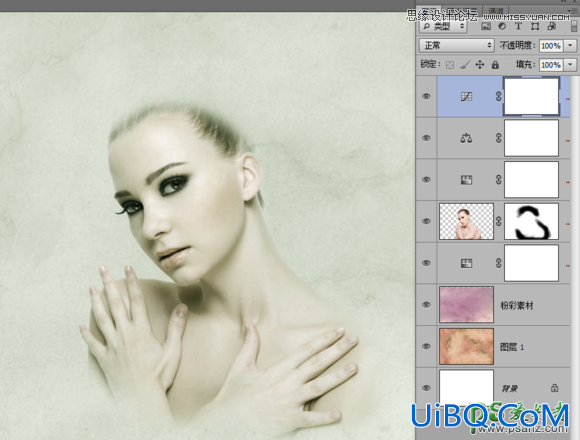Click the 填充 label
580x440 pixels.
(526, 65)
